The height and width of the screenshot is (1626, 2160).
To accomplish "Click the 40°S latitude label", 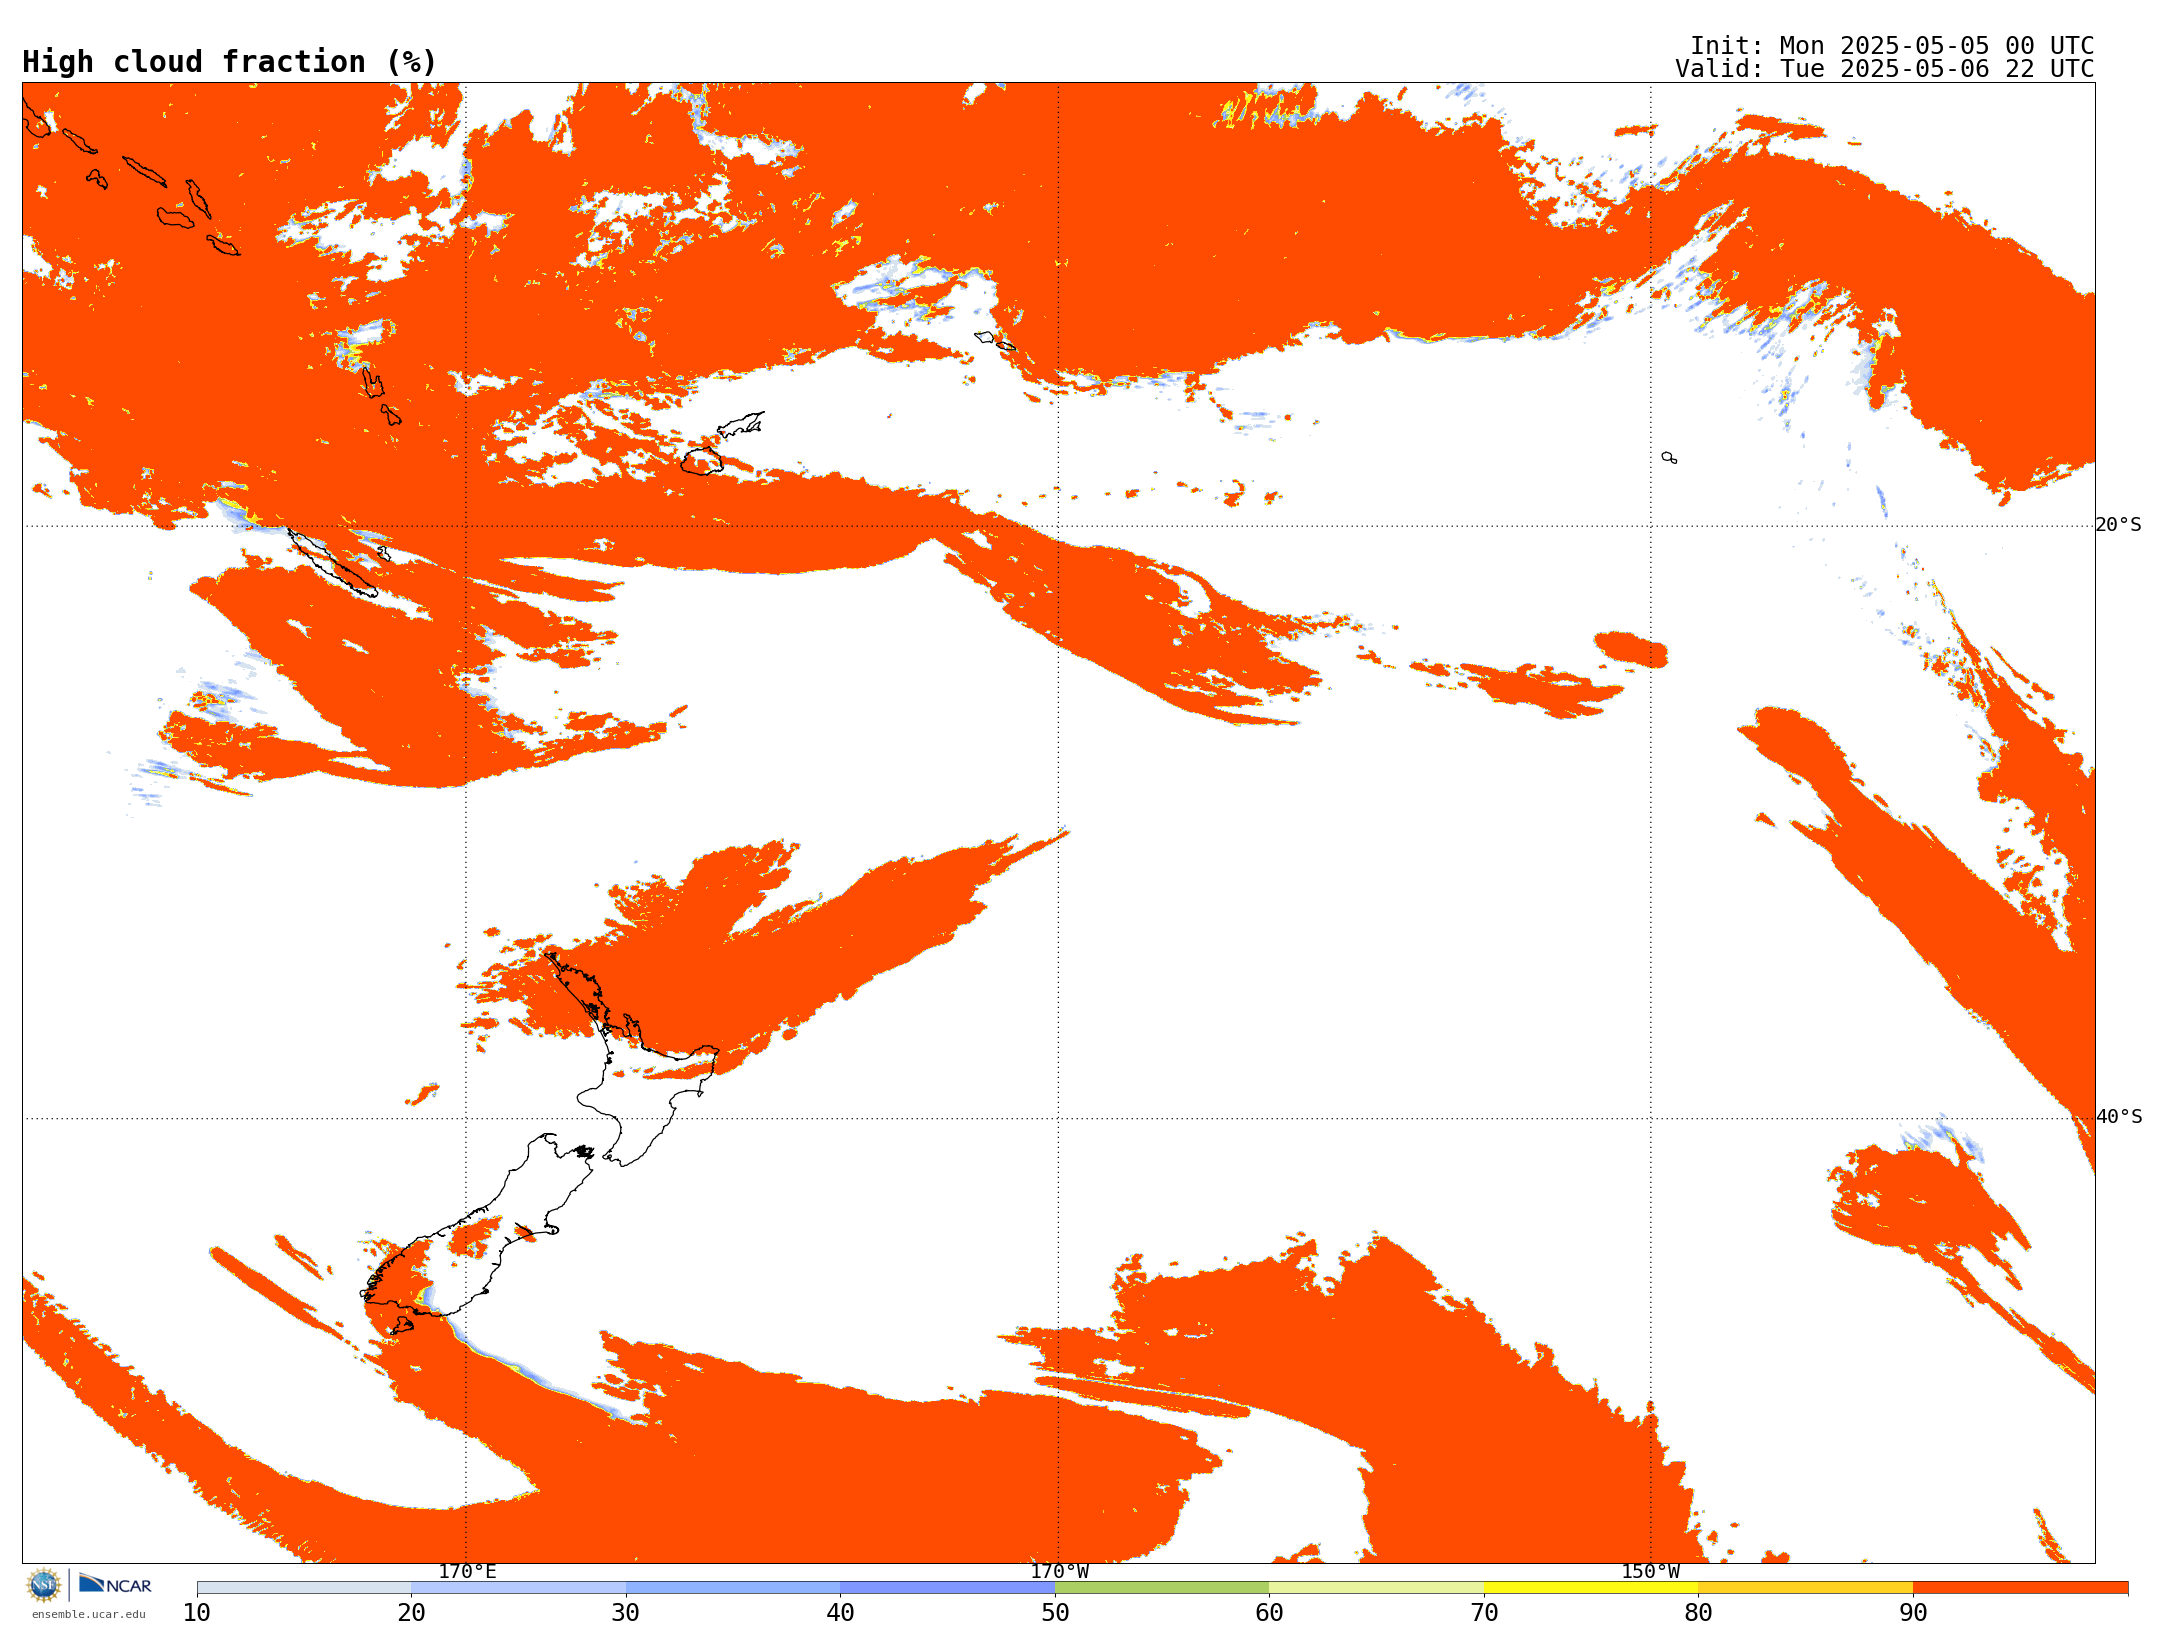I will [x=2118, y=1117].
